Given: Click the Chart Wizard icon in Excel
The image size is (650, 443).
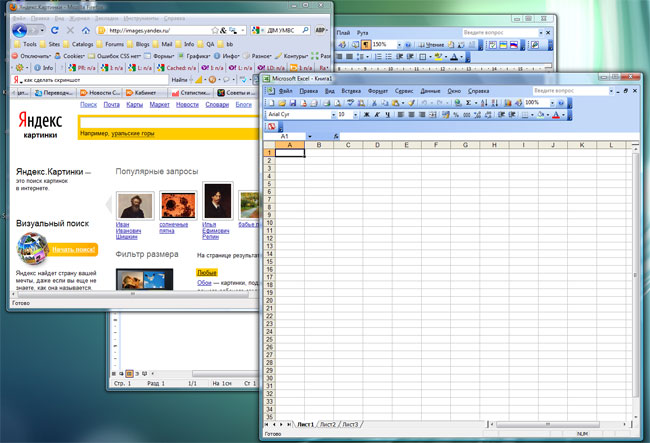Looking at the screenshot, I should [x=508, y=103].
